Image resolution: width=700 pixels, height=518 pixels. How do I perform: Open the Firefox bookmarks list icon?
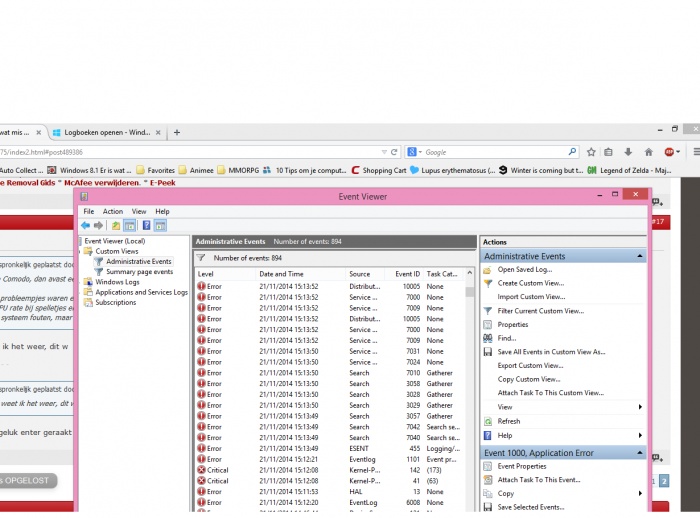(608, 152)
